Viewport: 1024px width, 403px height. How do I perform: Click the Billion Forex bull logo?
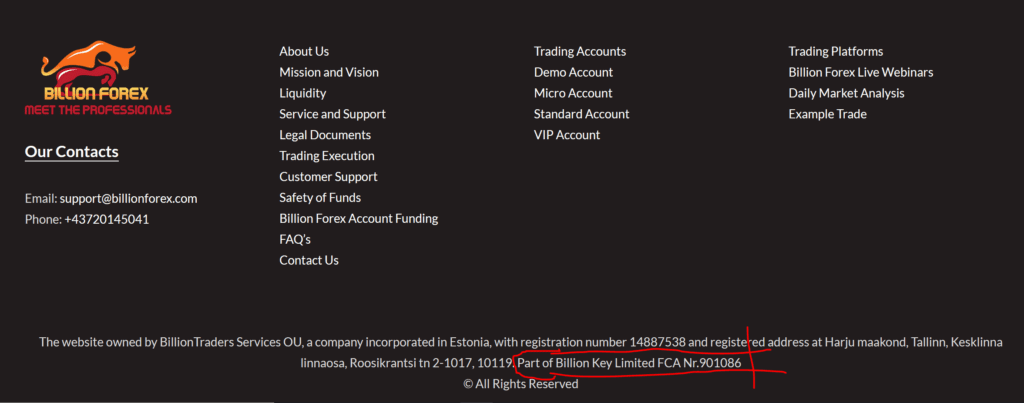coord(97,77)
